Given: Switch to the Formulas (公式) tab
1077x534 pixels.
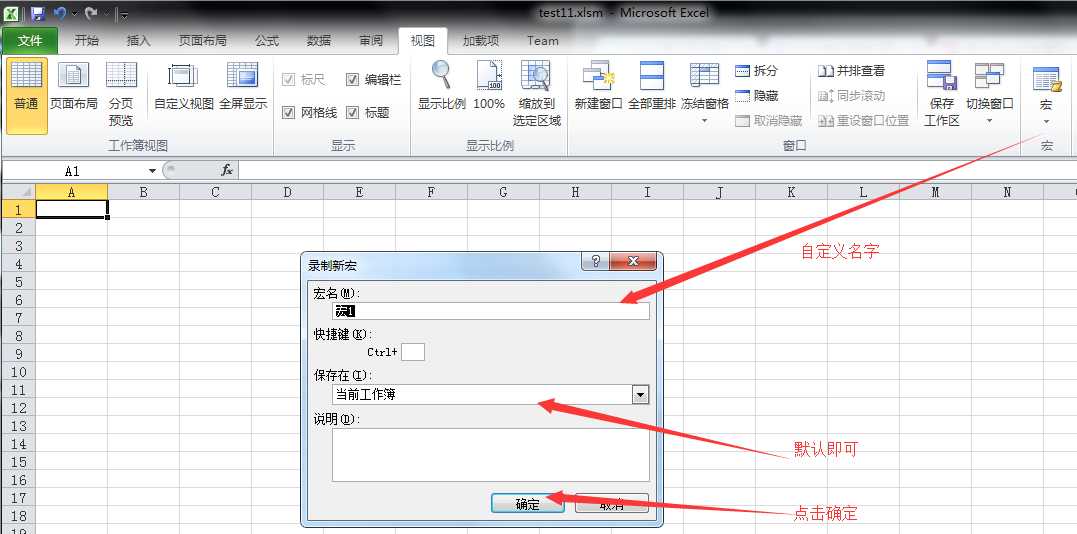Looking at the screenshot, I should coord(267,41).
